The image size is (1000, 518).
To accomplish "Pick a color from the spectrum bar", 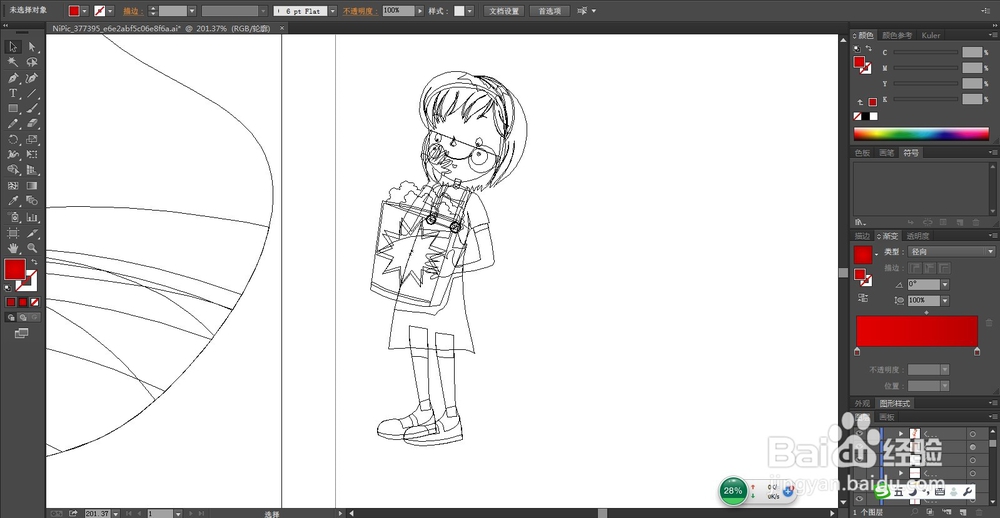I will 921,134.
